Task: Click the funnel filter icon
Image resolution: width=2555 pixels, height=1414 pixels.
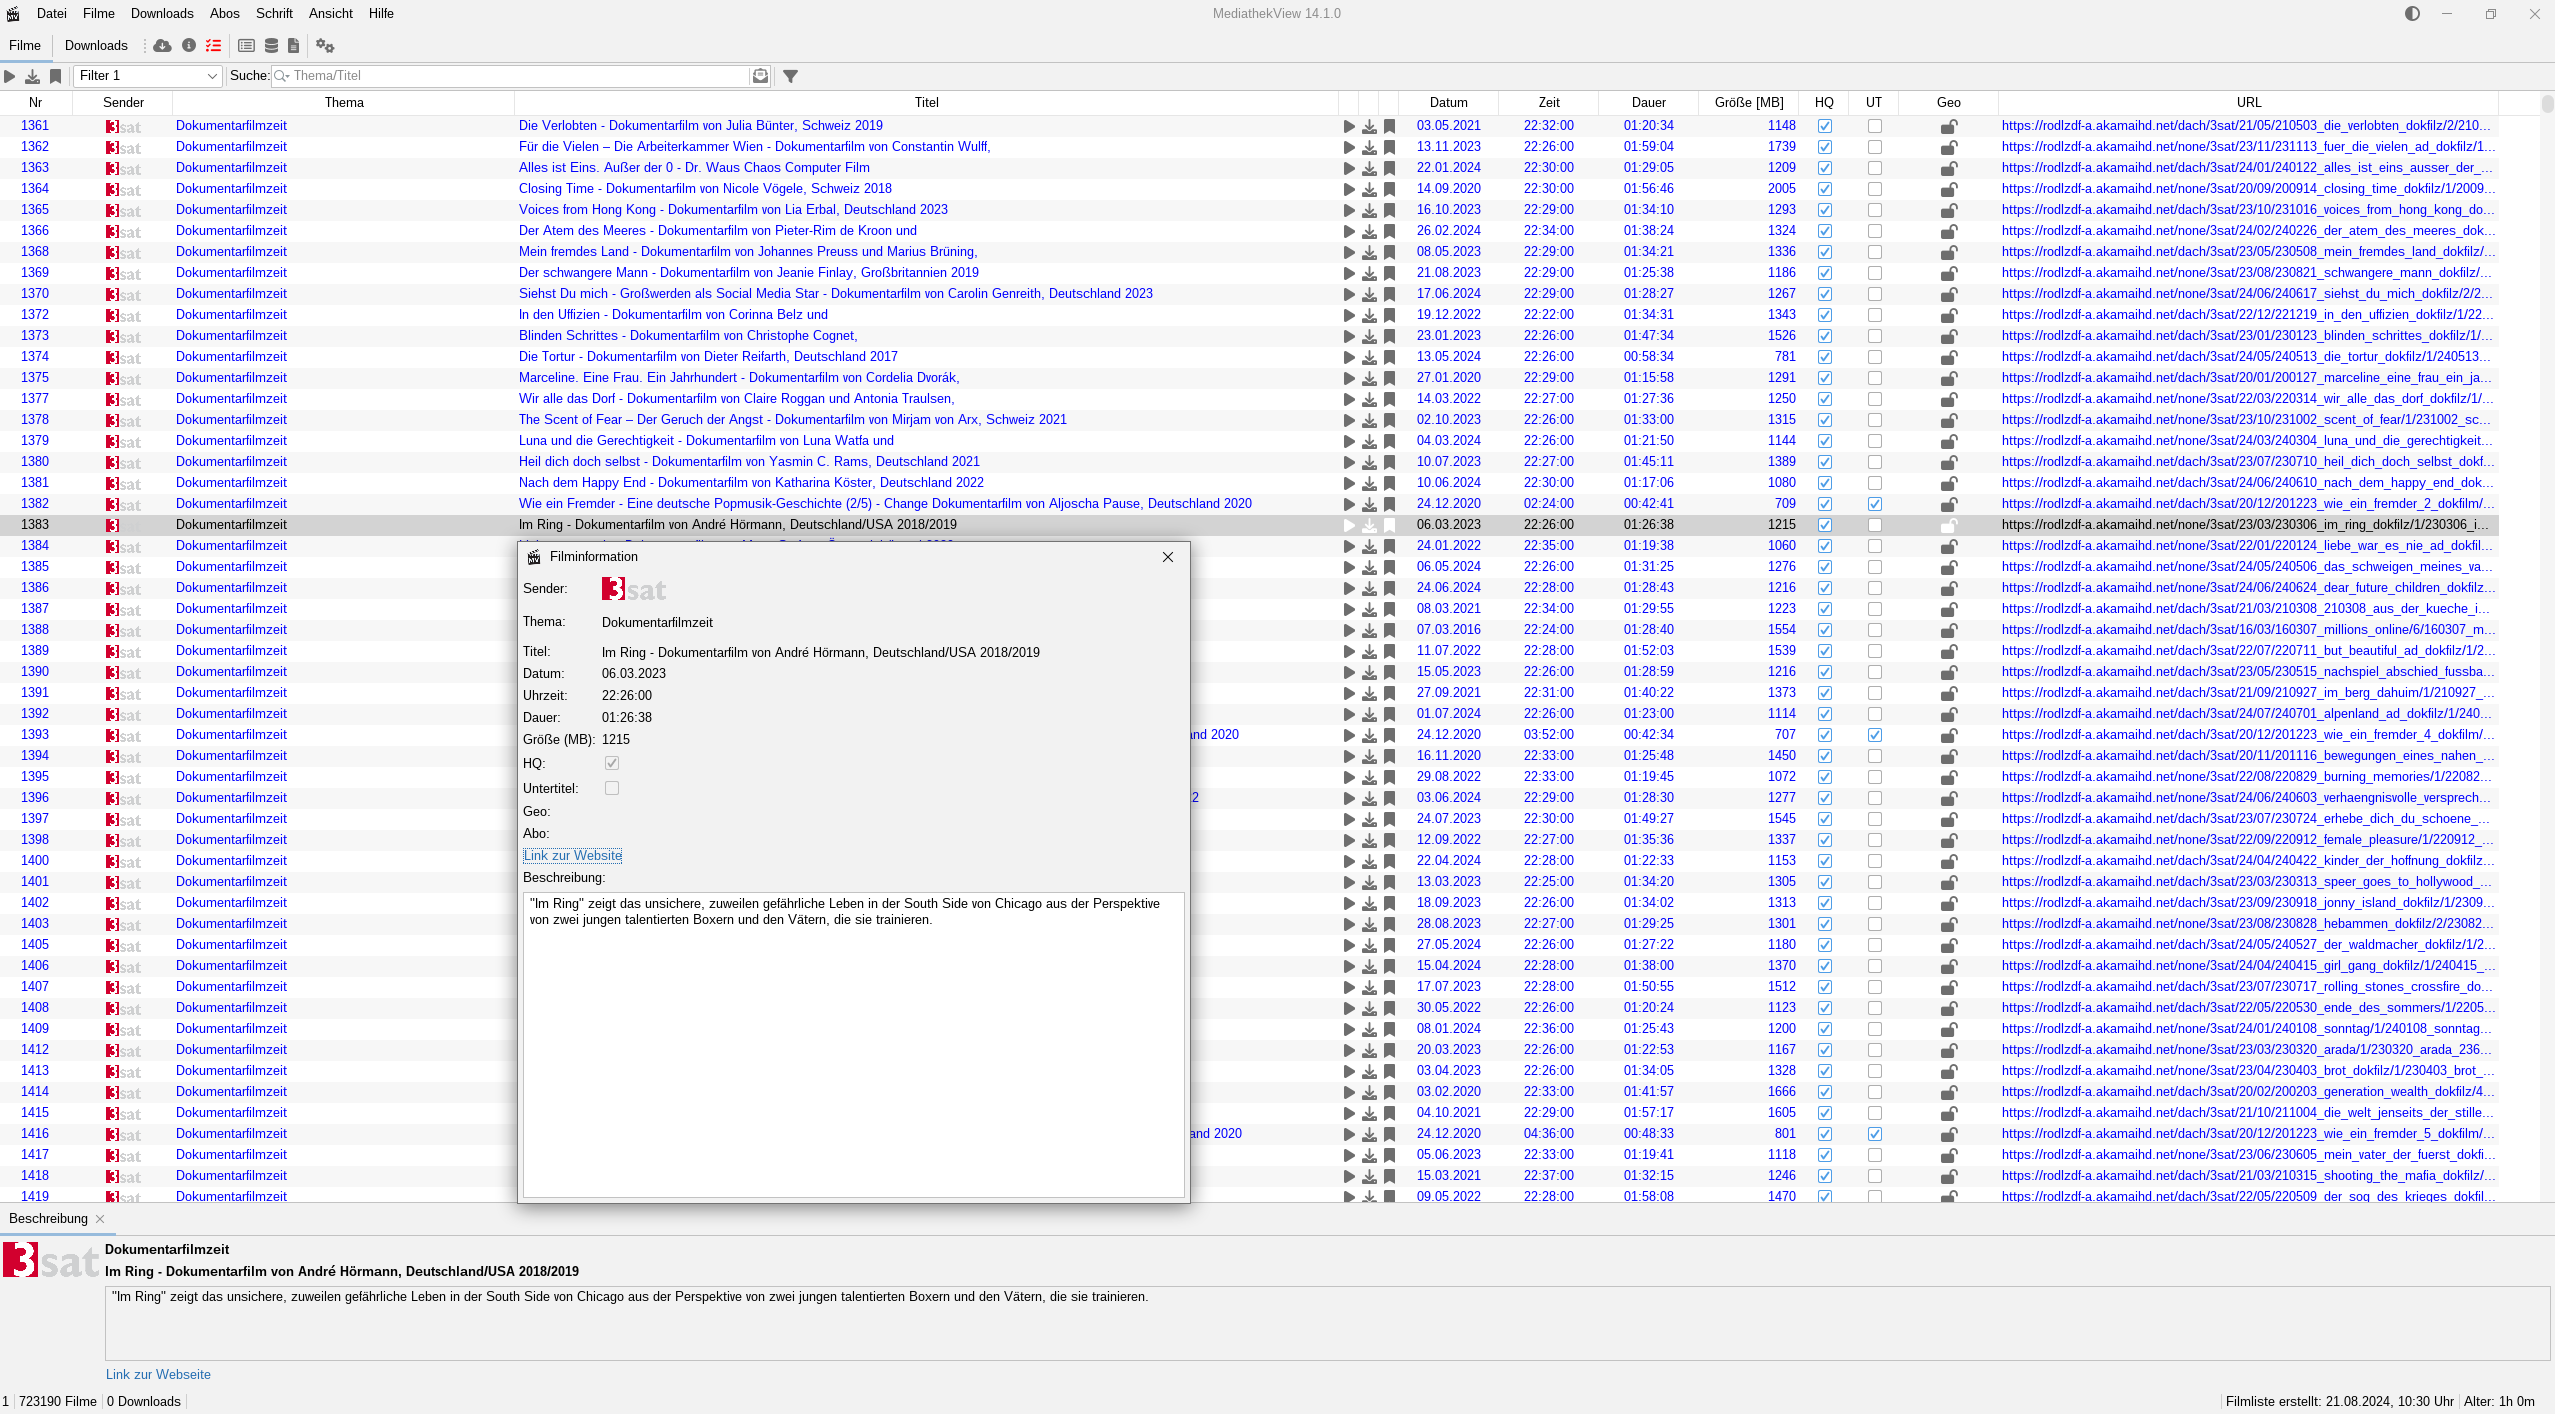Action: point(790,76)
